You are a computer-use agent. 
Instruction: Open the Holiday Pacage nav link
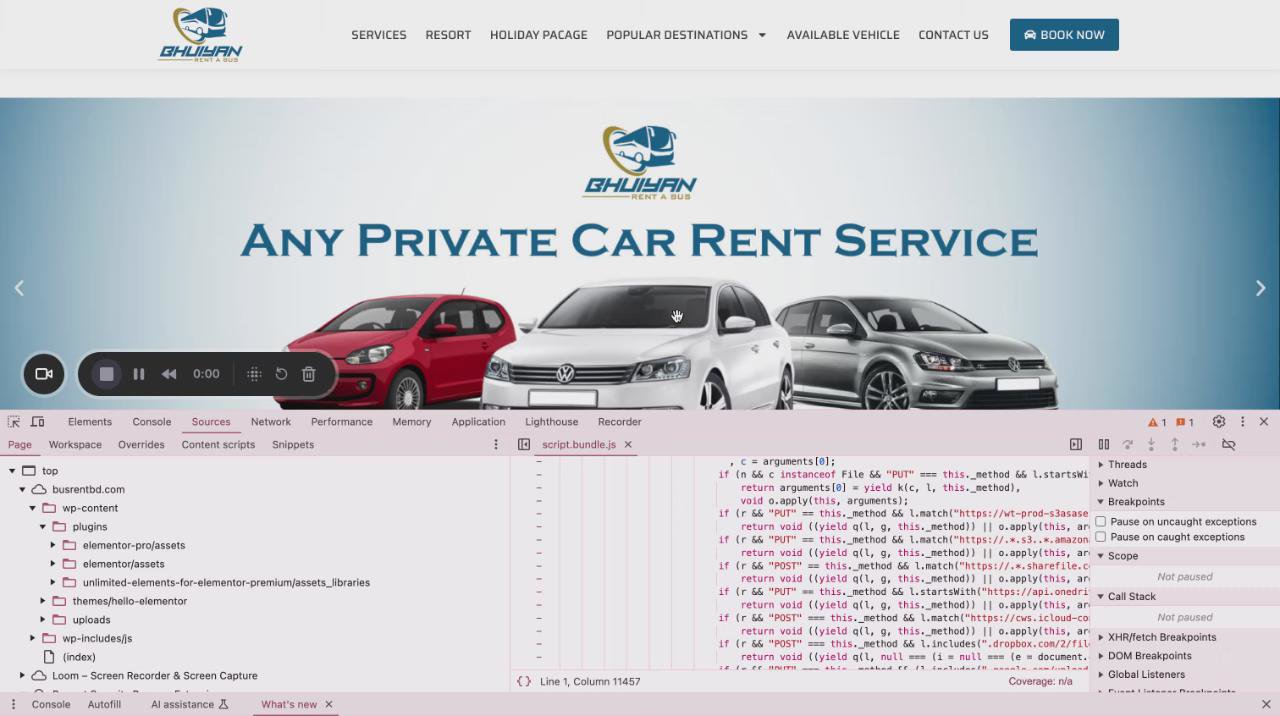tap(539, 35)
